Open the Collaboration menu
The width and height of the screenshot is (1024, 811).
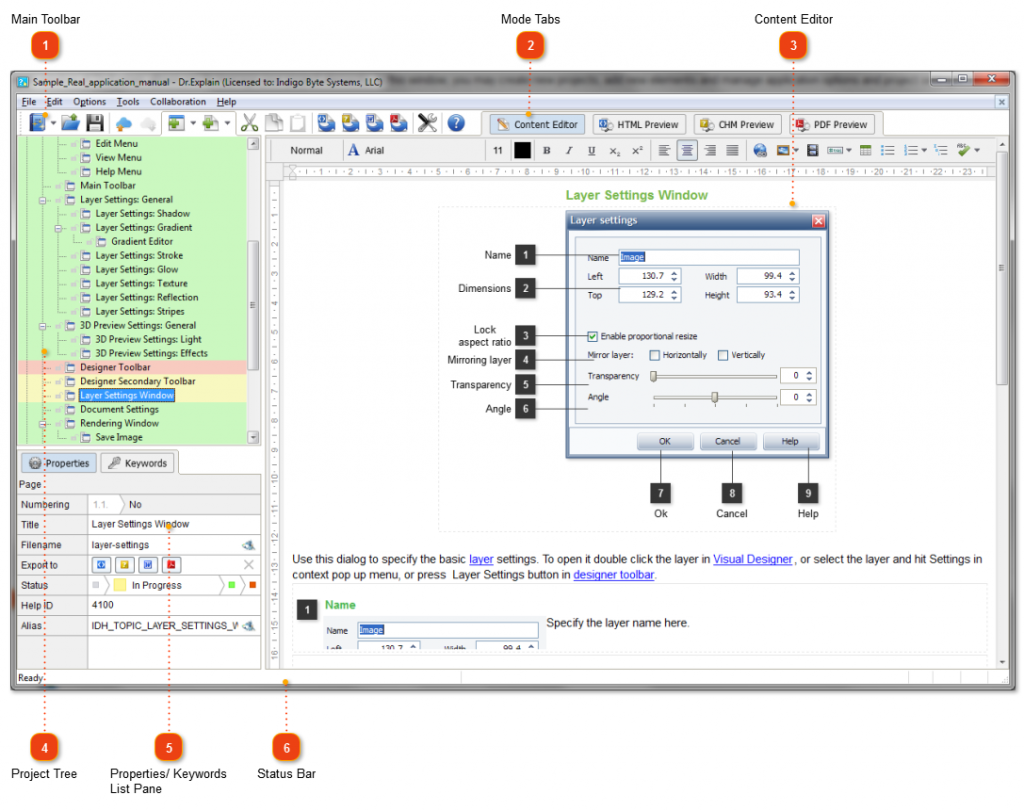[x=178, y=102]
